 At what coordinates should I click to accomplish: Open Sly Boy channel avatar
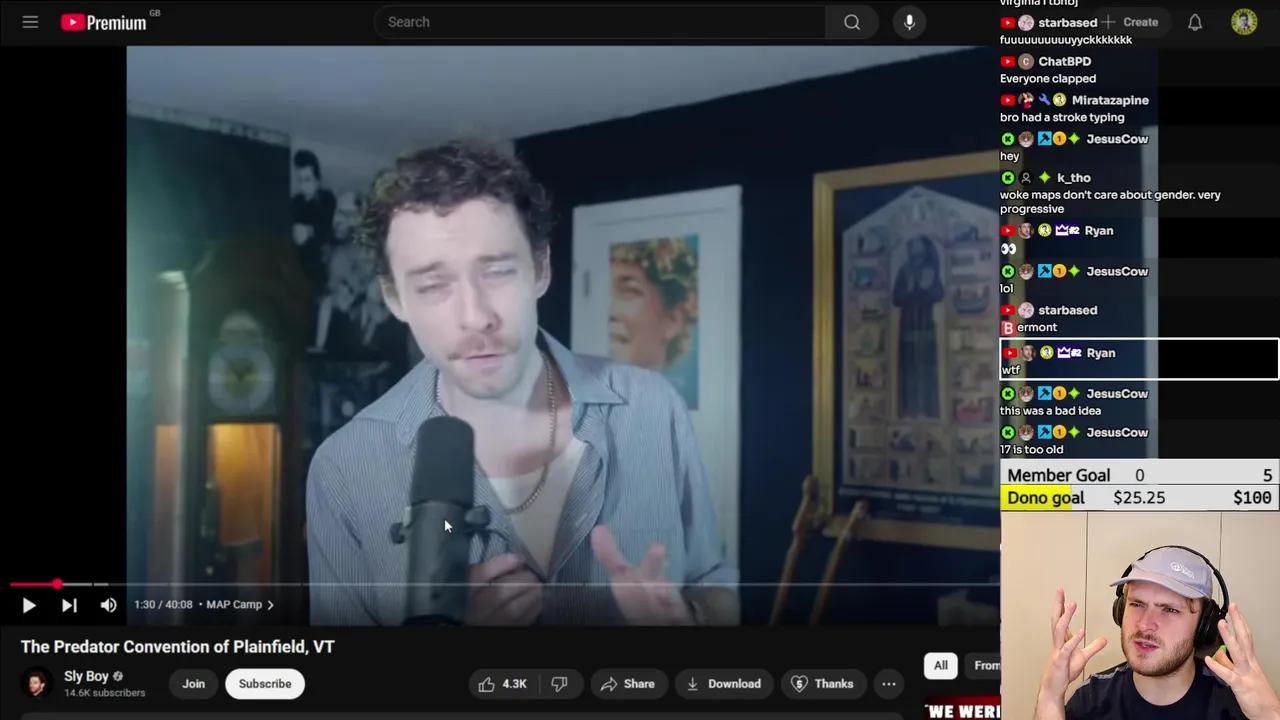coord(37,684)
